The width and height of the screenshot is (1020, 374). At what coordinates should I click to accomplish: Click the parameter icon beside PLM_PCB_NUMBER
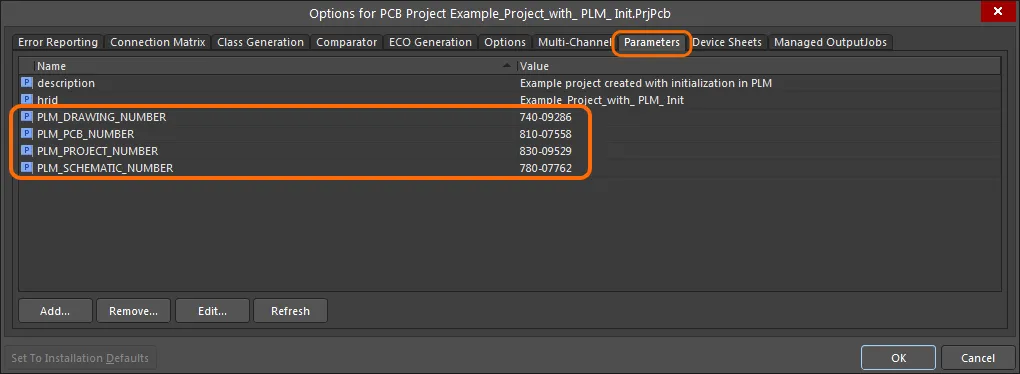(x=27, y=134)
